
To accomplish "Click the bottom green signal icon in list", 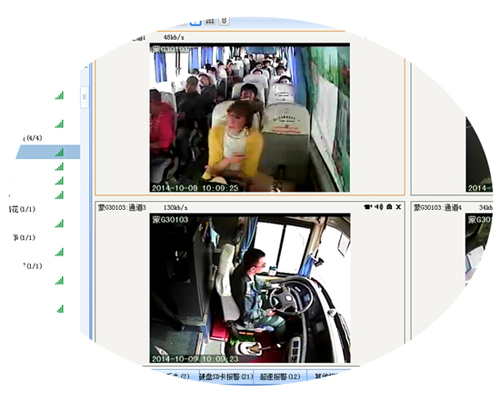I will tap(60, 309).
